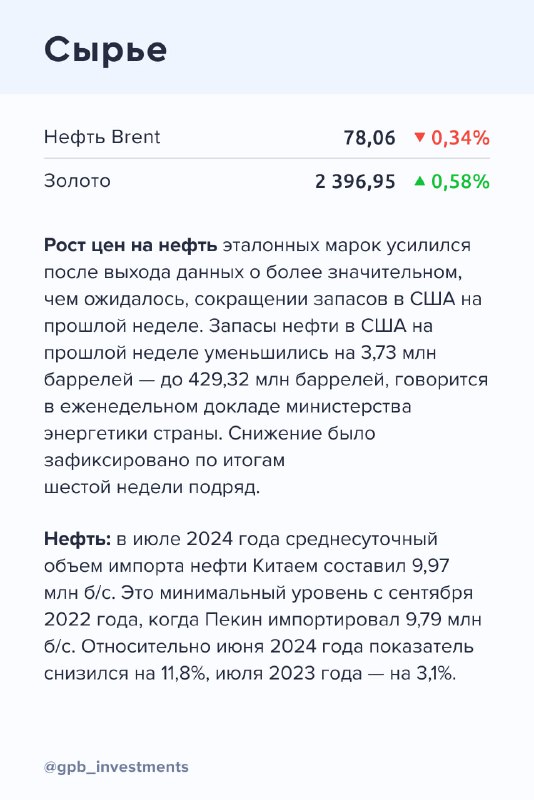
Task: Click the bold text Рост цен на нефть
Action: click(131, 245)
